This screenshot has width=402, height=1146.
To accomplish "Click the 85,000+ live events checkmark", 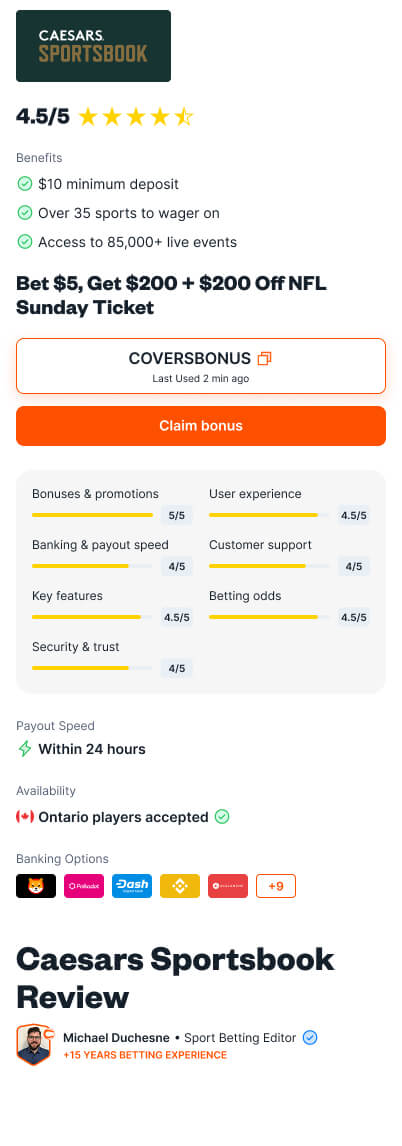I will [25, 242].
